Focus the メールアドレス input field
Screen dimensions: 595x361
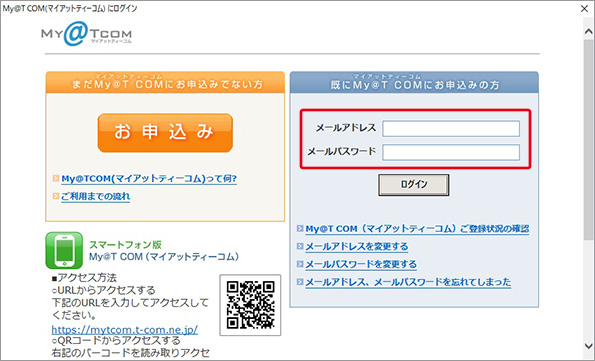coord(451,129)
